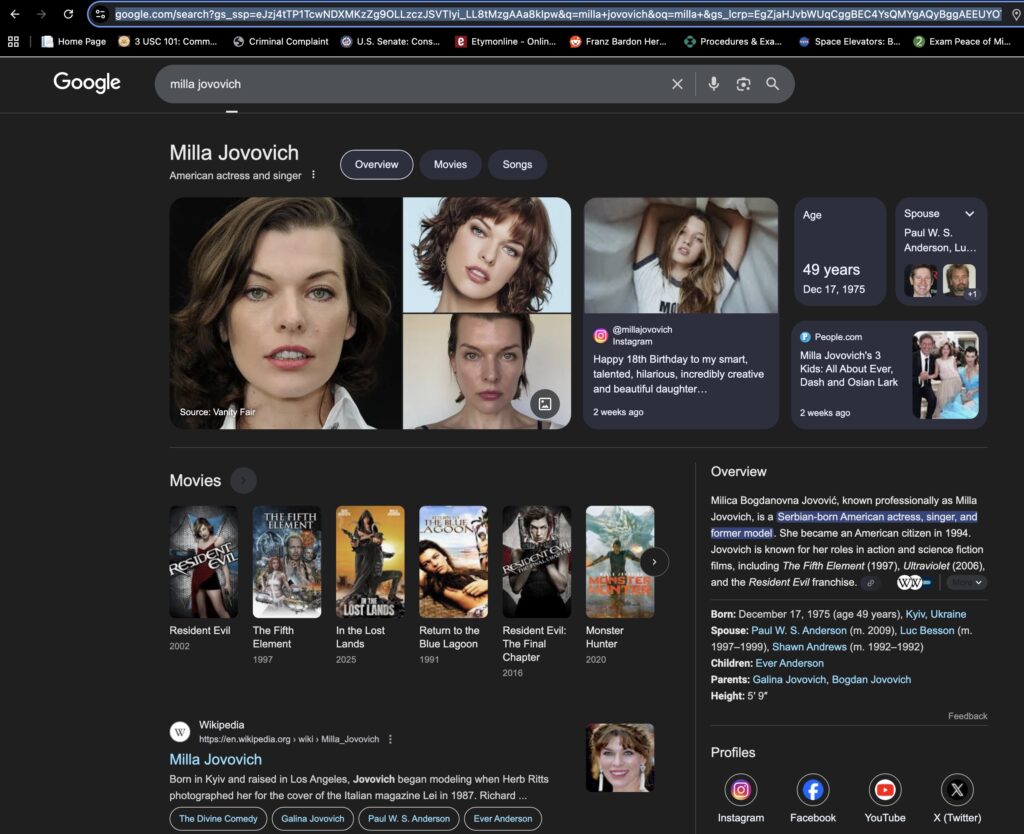Clear search text with X icon
Viewport: 1024px width, 834px height.
point(677,84)
